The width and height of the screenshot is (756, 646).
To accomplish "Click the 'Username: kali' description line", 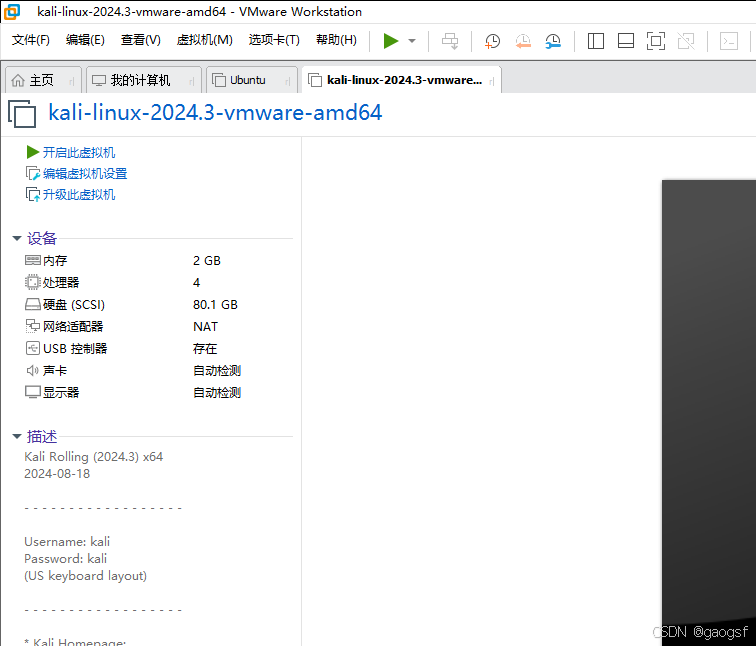I will 67,542.
